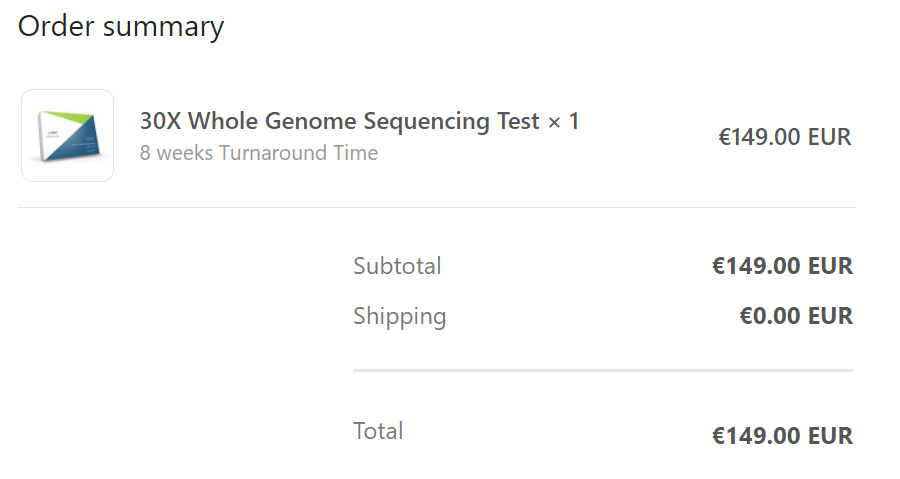
Task: Click "EUR" in the Total amount
Action: coord(830,436)
